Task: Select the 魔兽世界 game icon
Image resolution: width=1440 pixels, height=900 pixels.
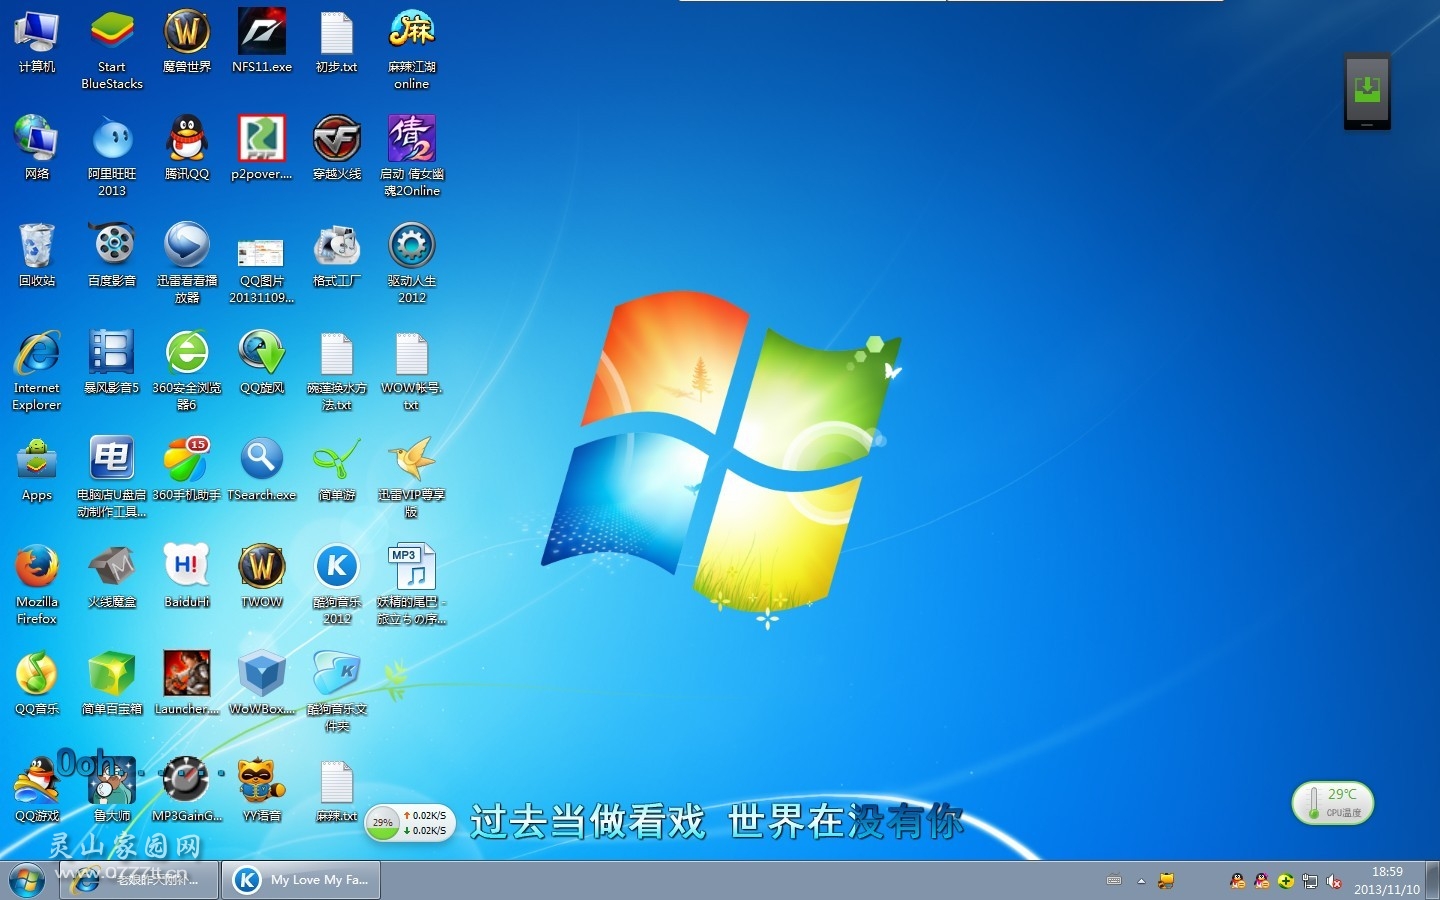Action: click(x=187, y=42)
